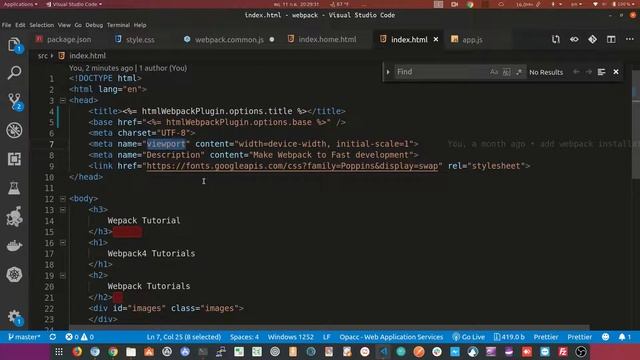640x360 pixels.
Task: Open the Visual Studio Code app menu
Action: coord(74,4)
